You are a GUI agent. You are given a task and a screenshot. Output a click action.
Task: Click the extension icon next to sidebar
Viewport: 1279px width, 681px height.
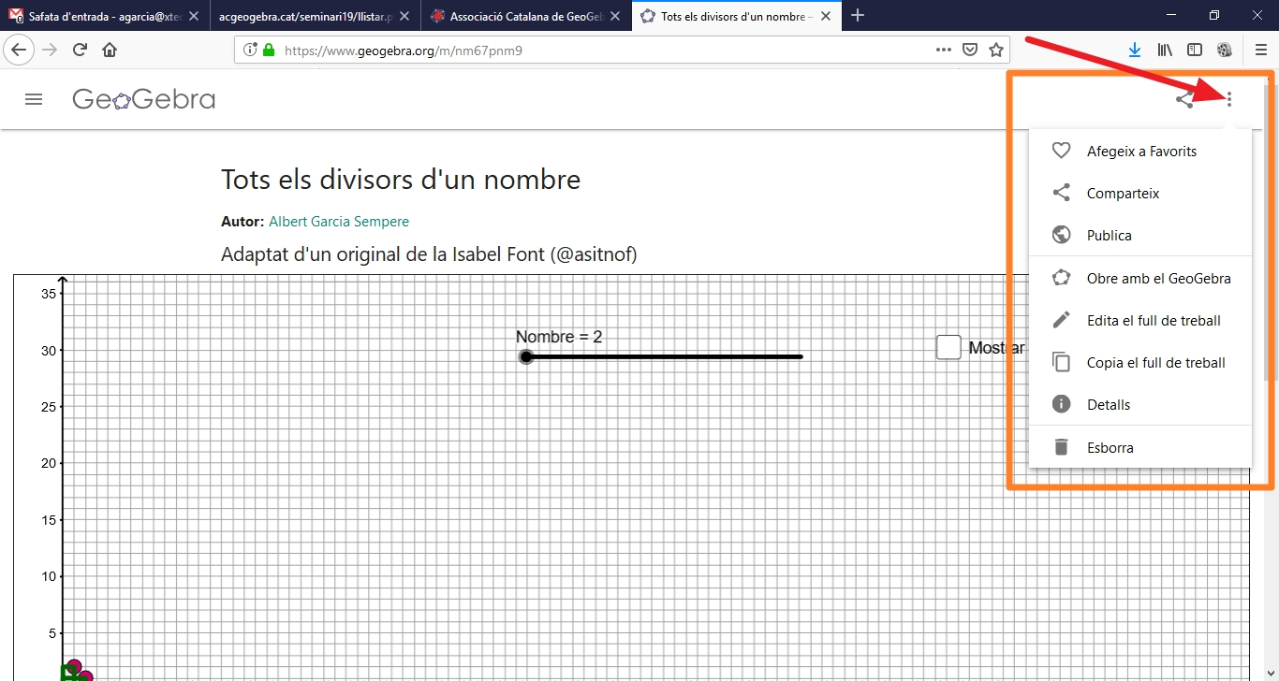[x=1225, y=49]
